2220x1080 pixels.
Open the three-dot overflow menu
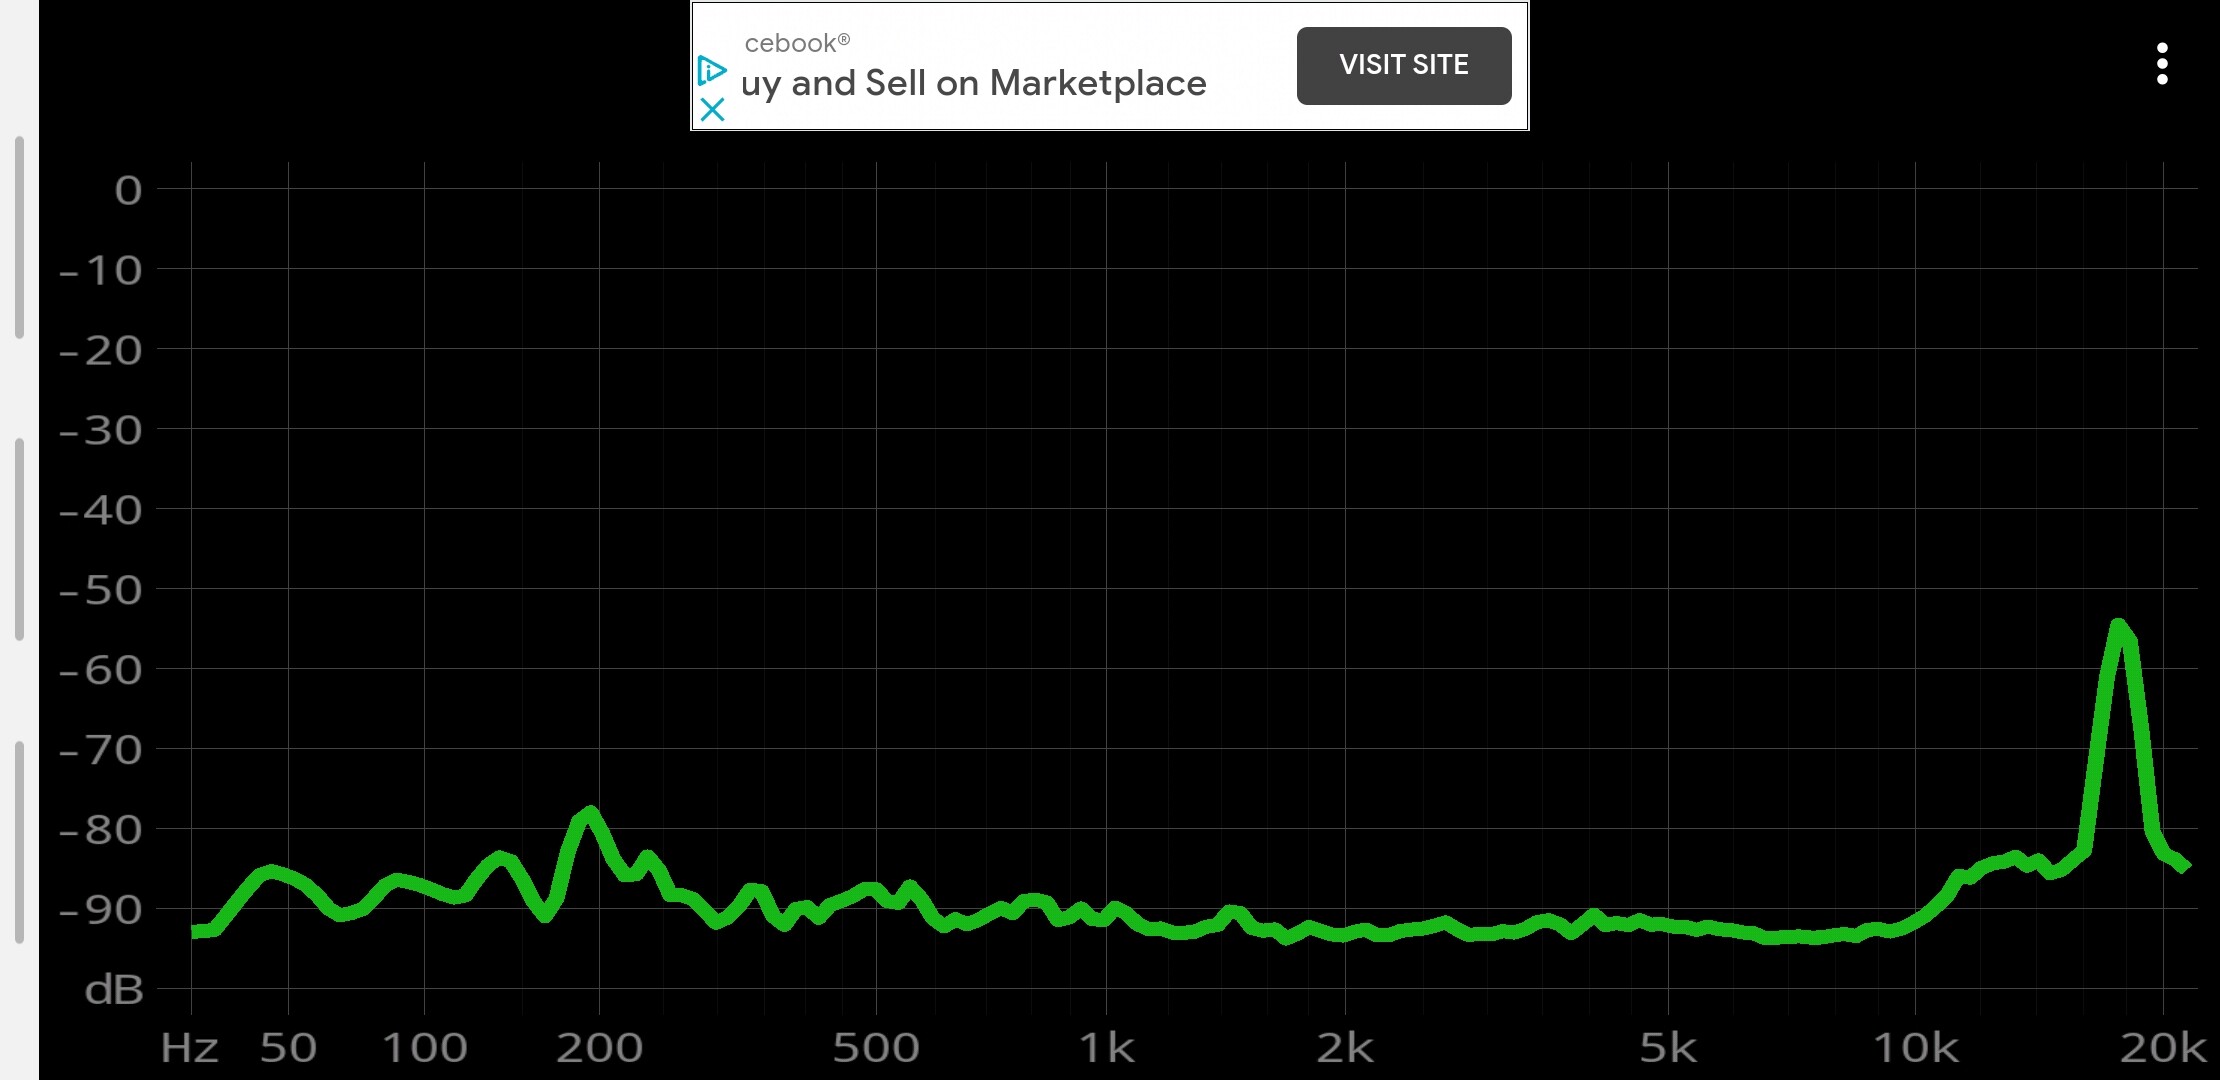click(x=2162, y=64)
